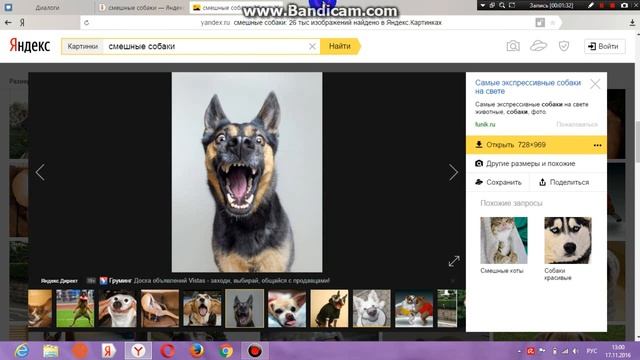
Task: Click Пожаловаться report link
Action: point(577,124)
